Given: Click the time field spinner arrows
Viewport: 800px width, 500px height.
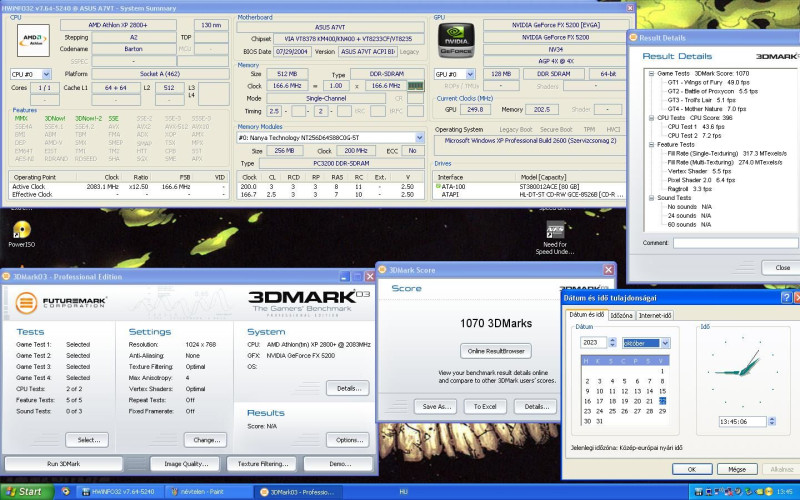Looking at the screenshot, I should tap(771, 421).
